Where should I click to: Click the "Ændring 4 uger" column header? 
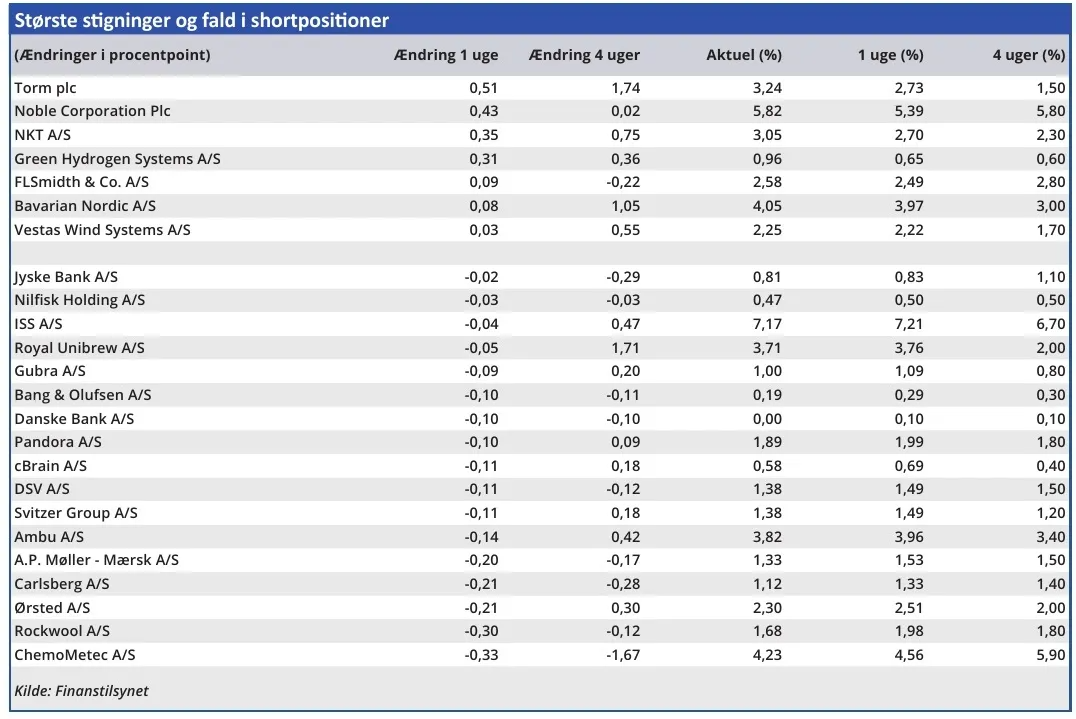584,56
